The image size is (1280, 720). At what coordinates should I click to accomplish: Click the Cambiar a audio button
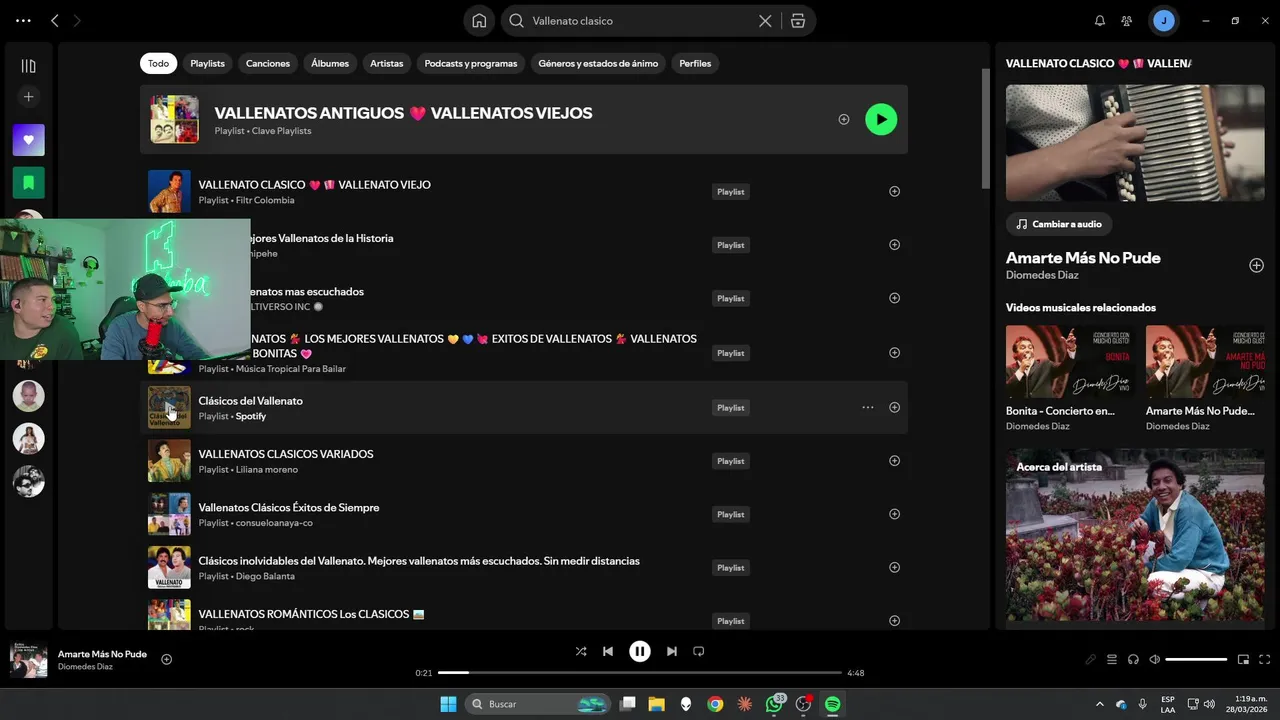1059,224
